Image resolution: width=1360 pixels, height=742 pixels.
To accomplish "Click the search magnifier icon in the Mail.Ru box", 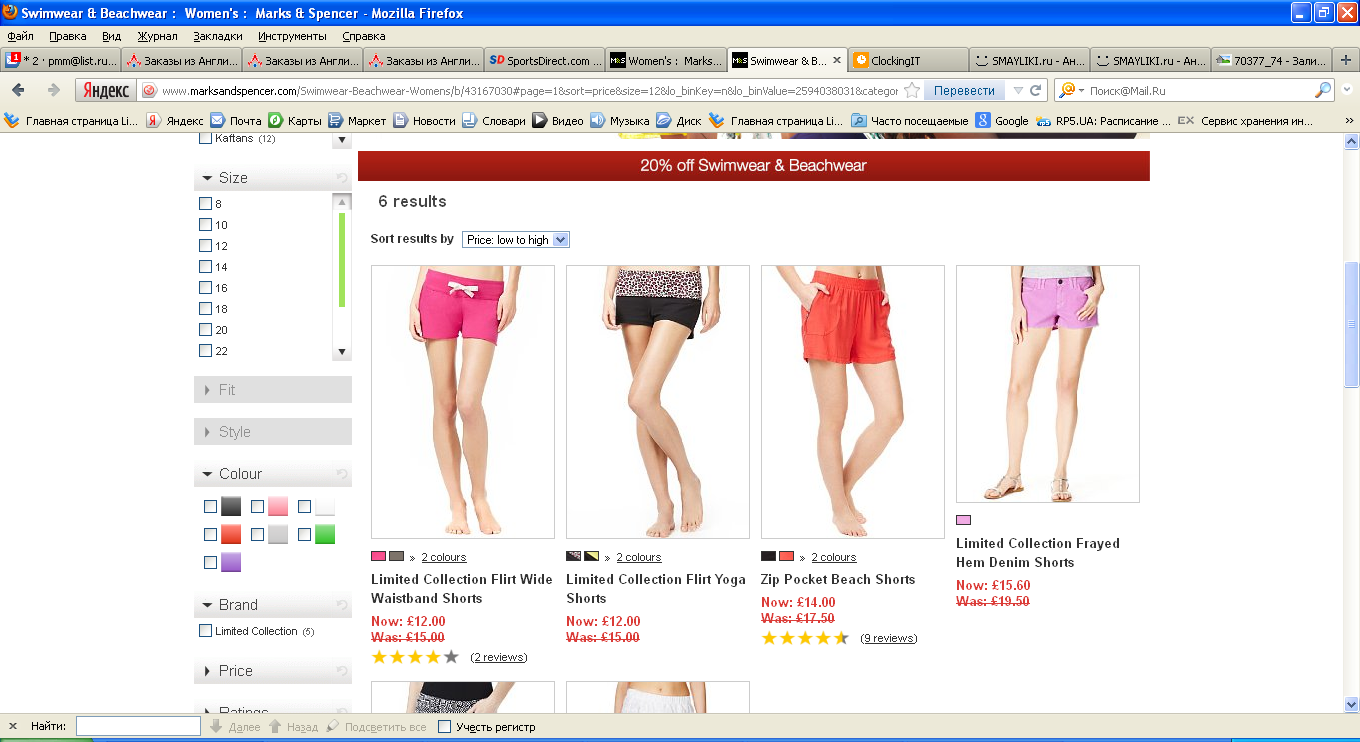I will point(1323,90).
